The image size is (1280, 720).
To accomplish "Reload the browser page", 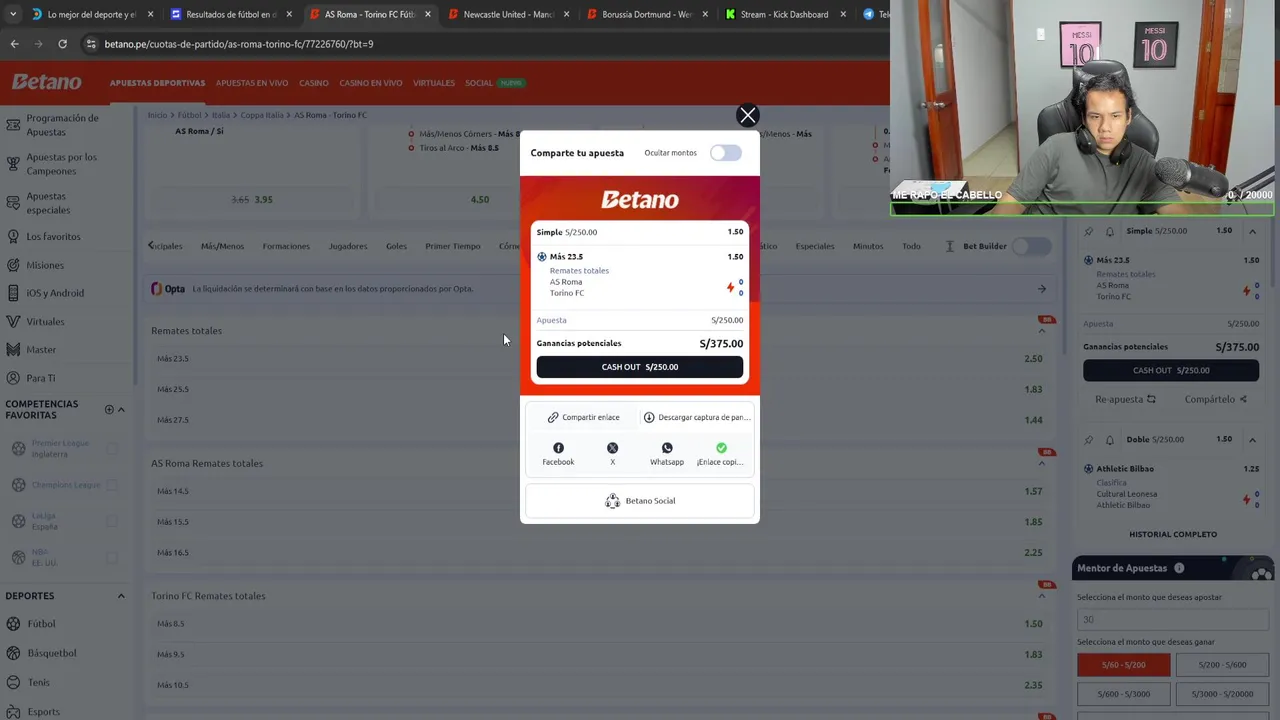I will [62, 44].
